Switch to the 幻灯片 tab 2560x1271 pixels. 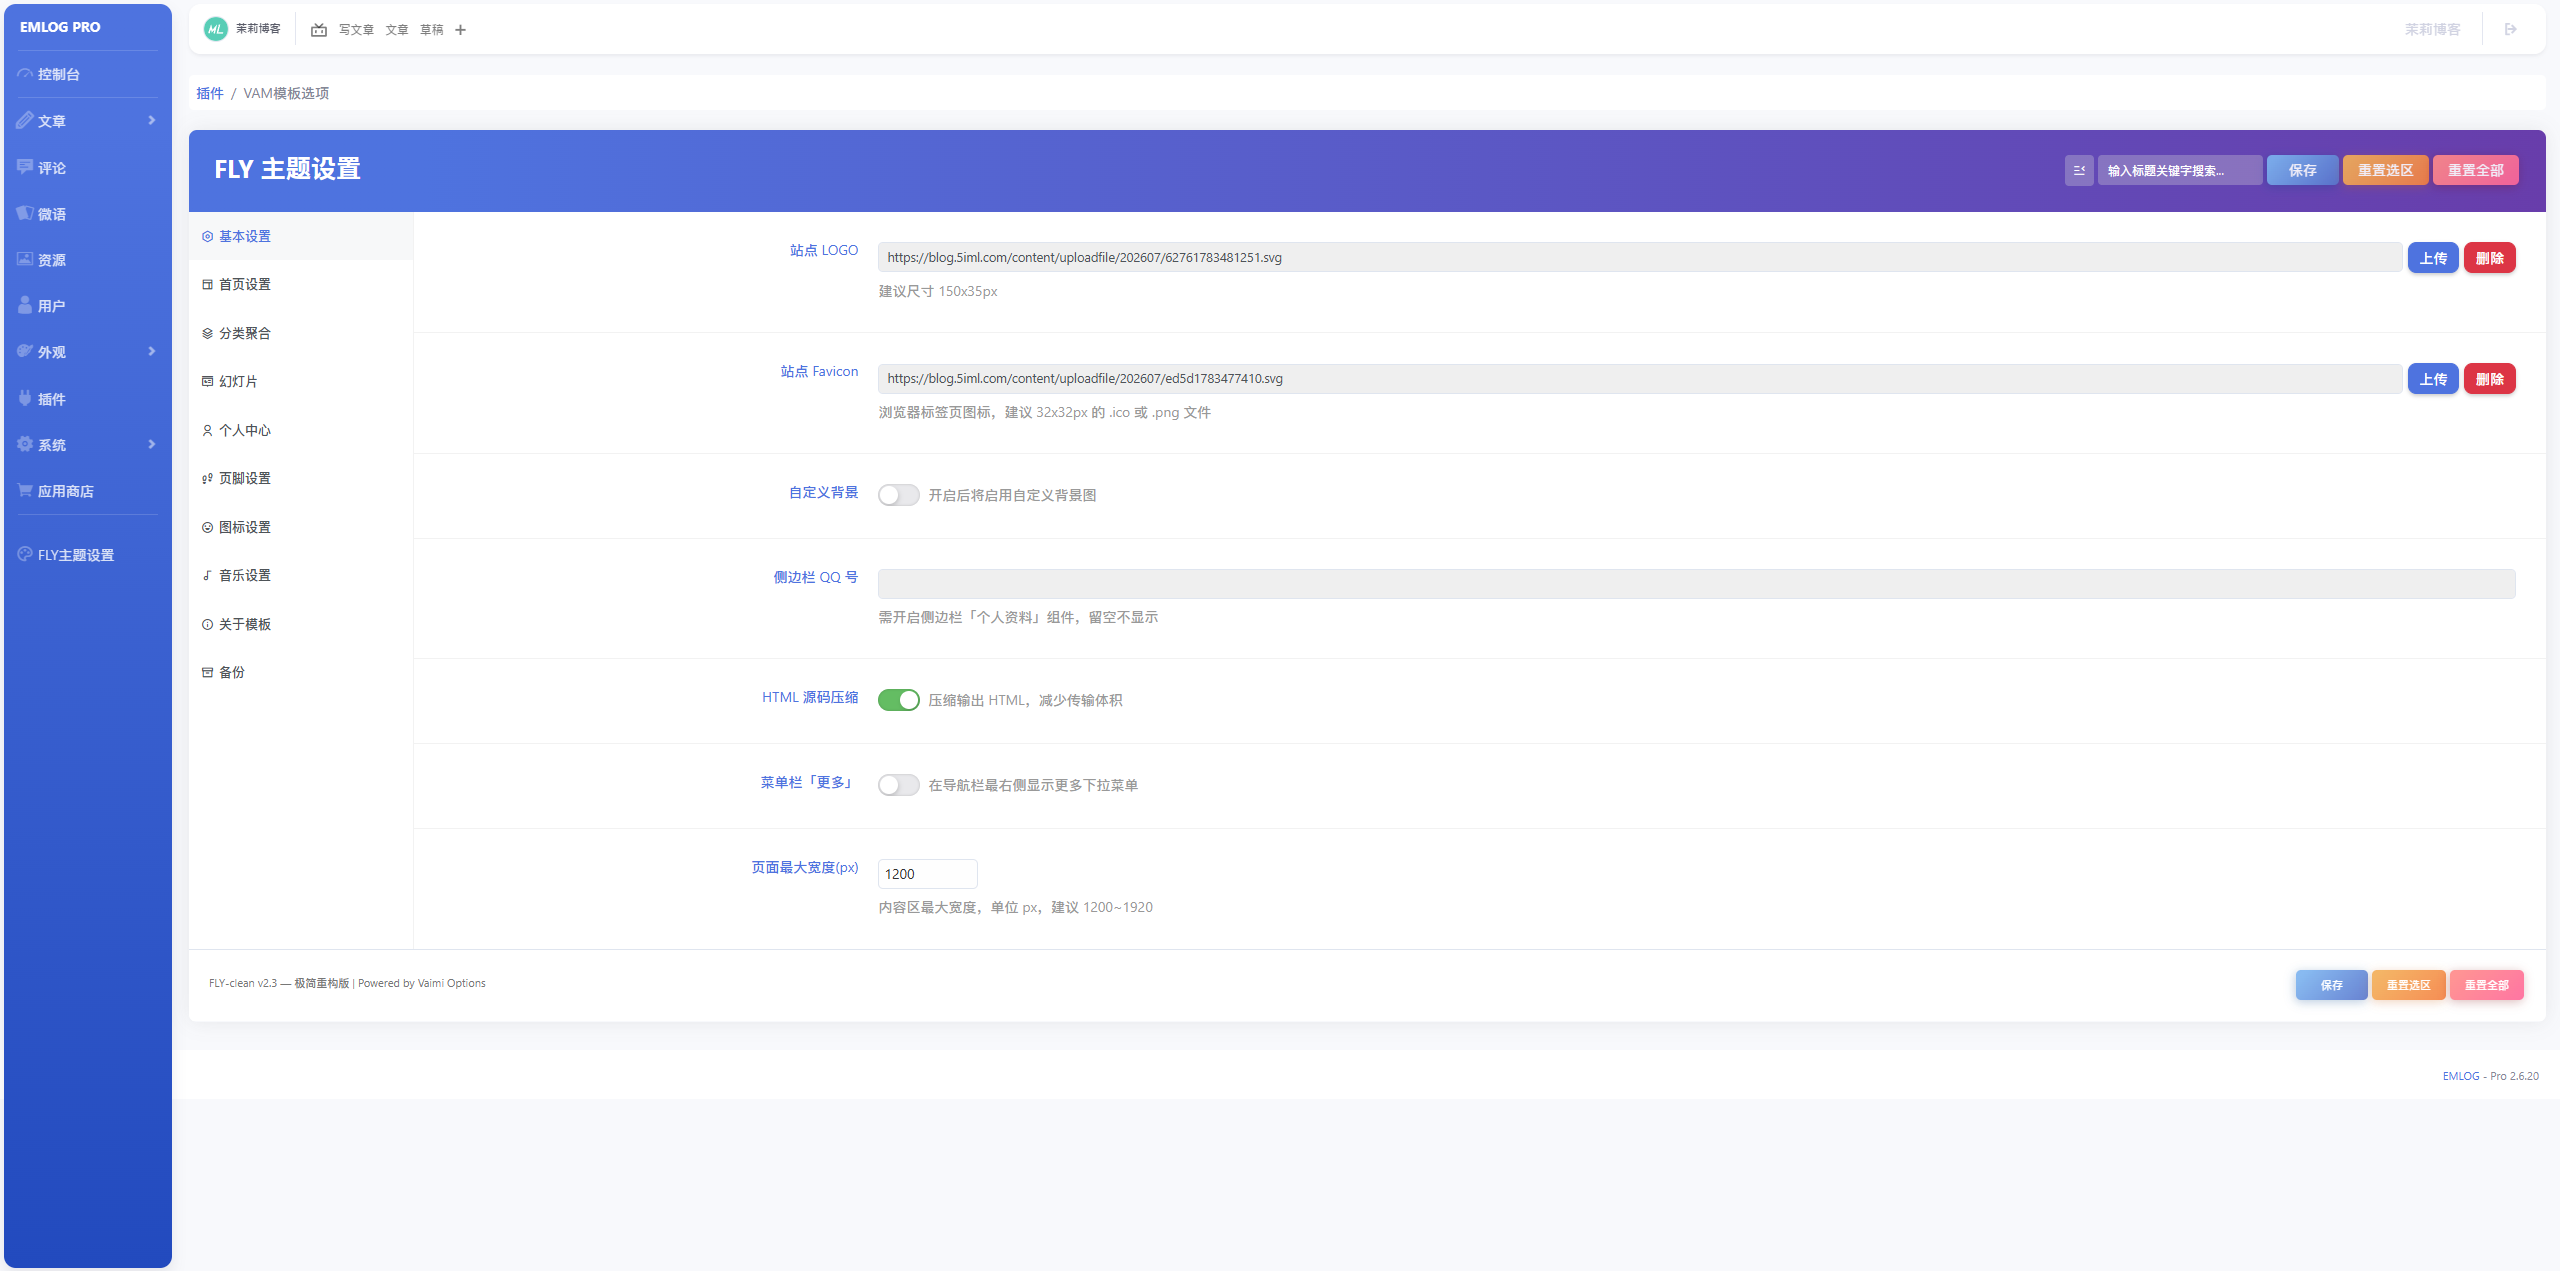click(x=301, y=382)
